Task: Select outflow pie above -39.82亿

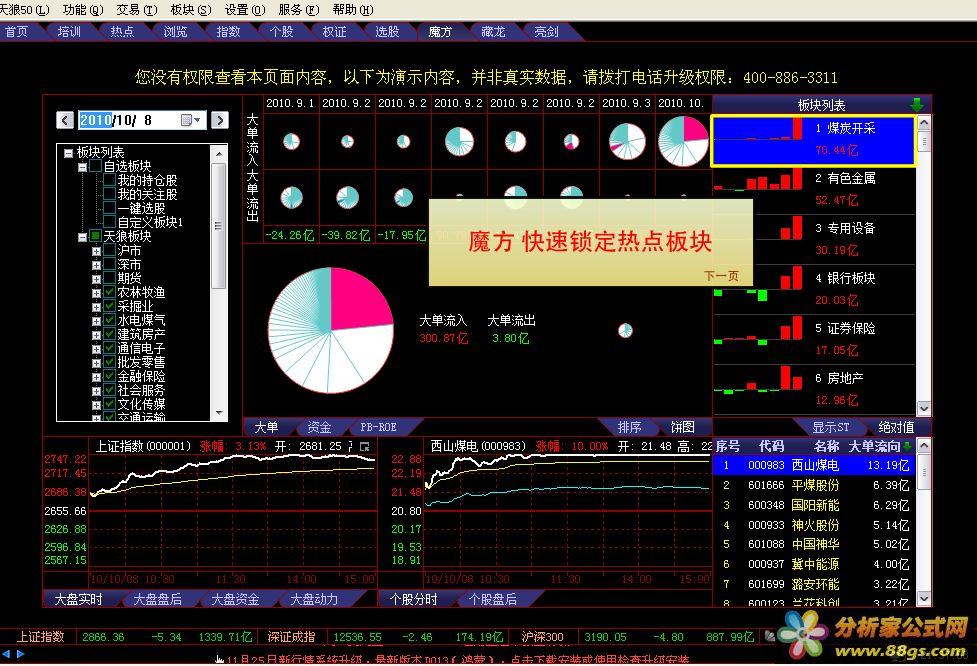Action: tap(347, 198)
